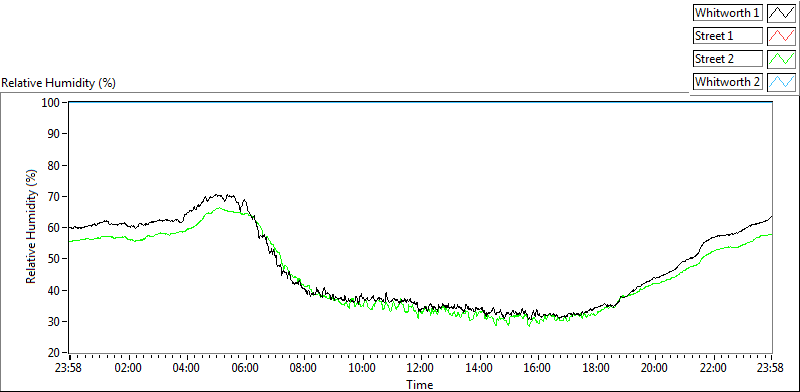Click the Whitworth 1 black plot icon
This screenshot has width=800, height=392.
[x=781, y=13]
